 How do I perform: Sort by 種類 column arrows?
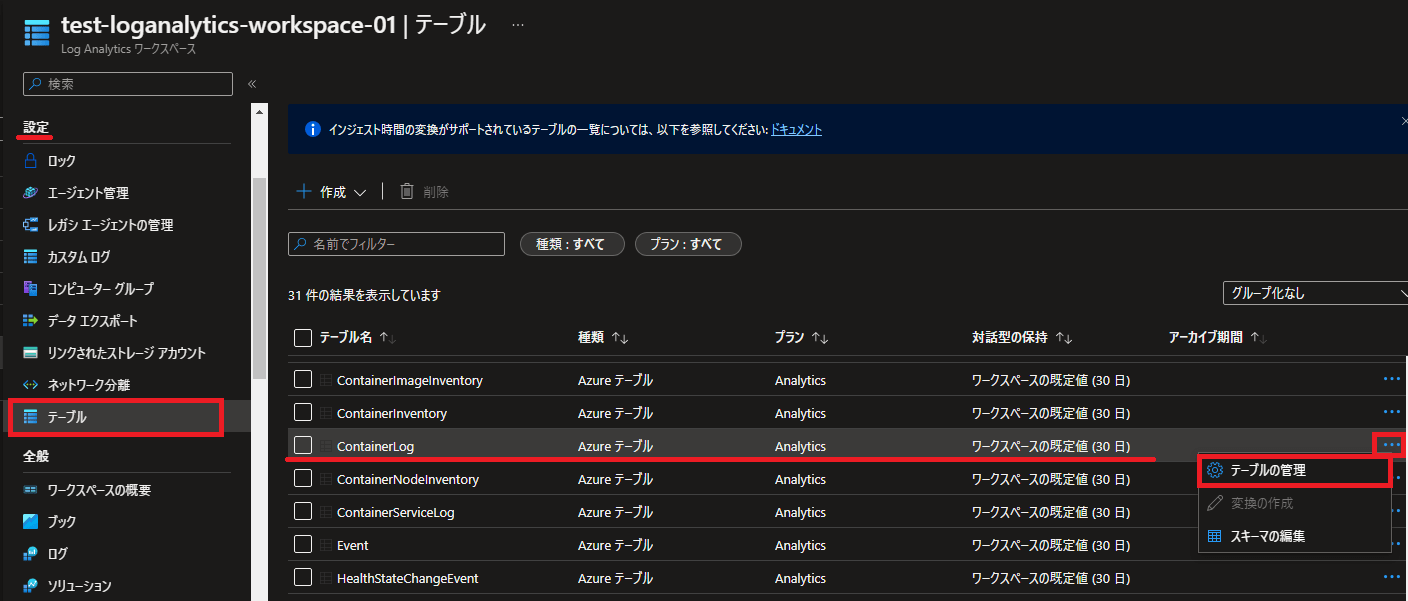pos(619,338)
